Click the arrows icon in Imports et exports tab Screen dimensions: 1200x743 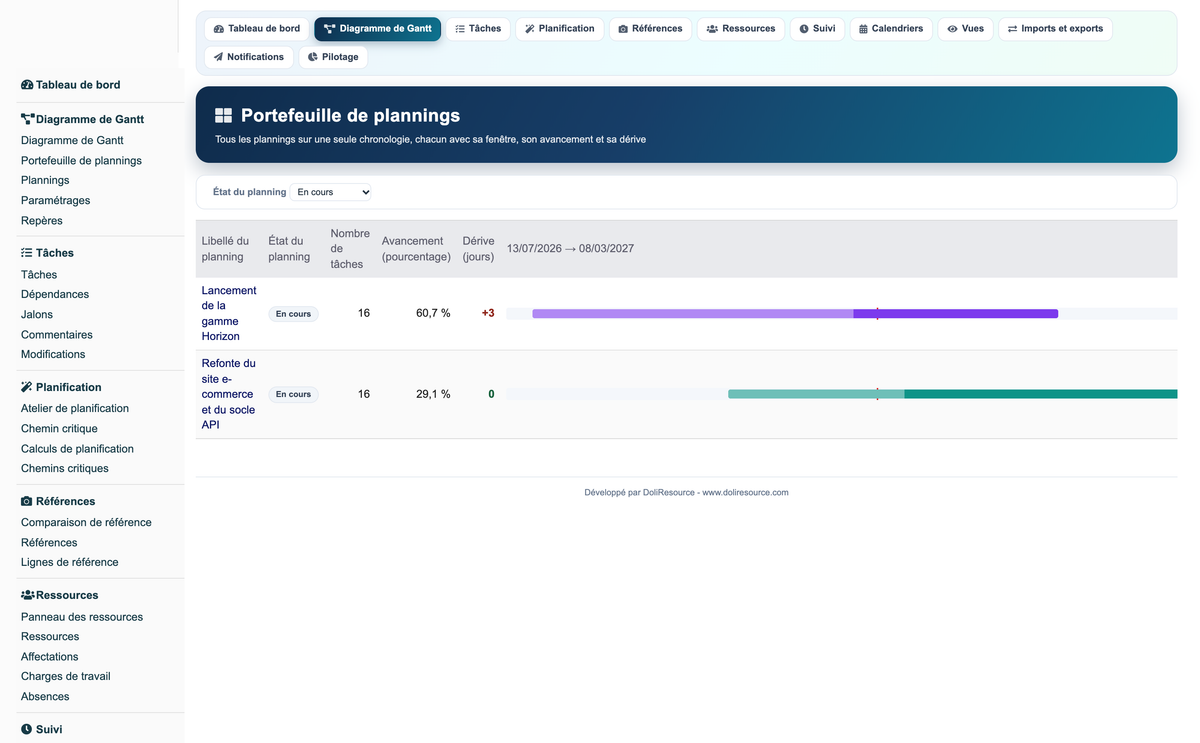pos(1012,29)
